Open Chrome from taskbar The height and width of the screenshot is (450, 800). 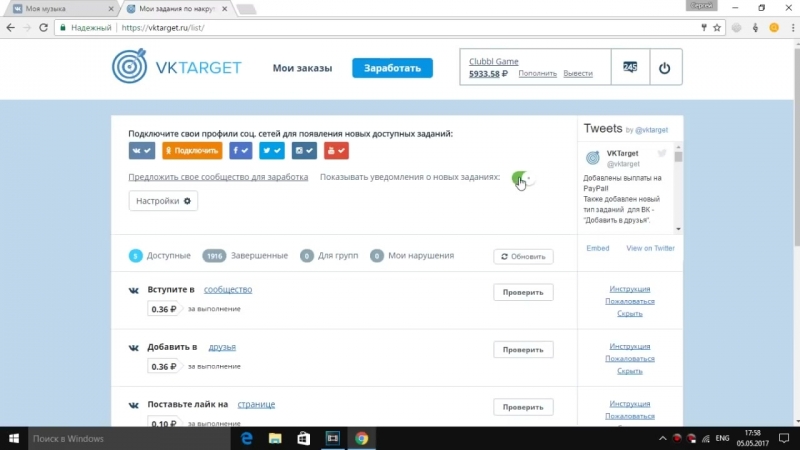tap(361, 438)
